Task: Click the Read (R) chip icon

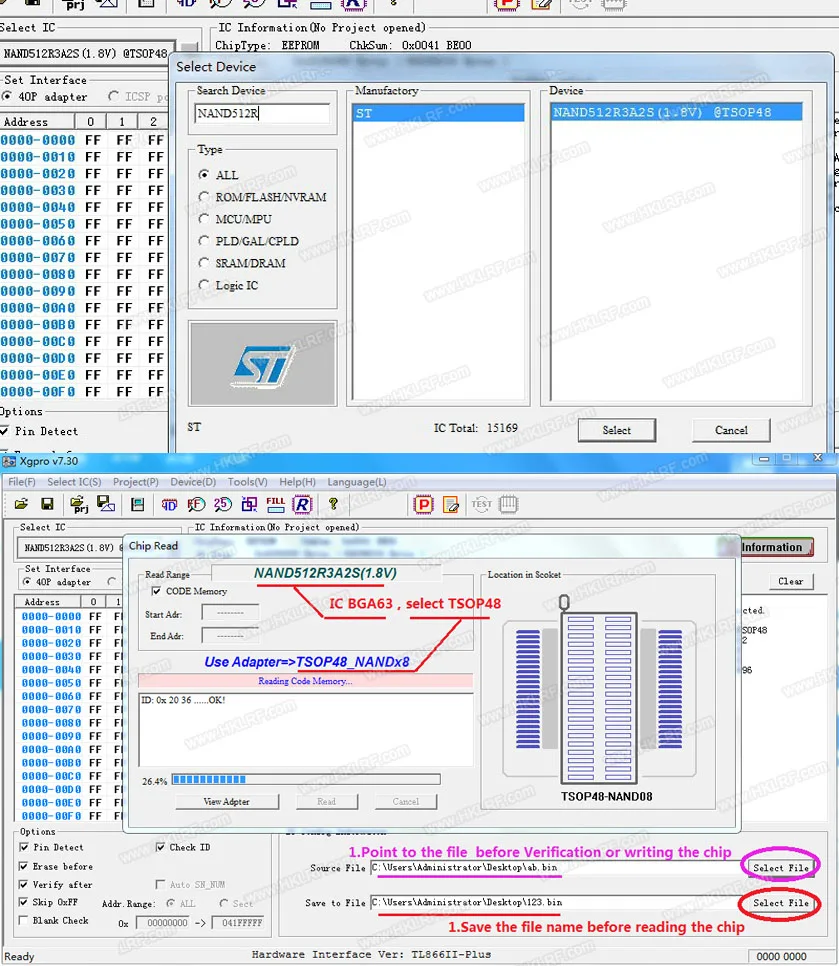Action: (302, 505)
